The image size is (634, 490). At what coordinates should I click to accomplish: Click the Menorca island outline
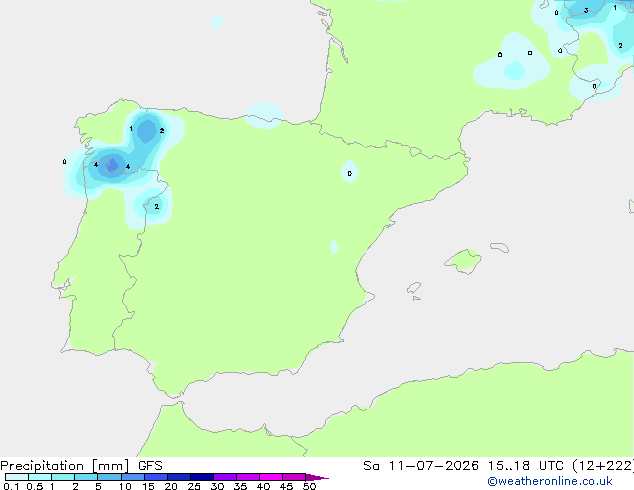(500, 247)
